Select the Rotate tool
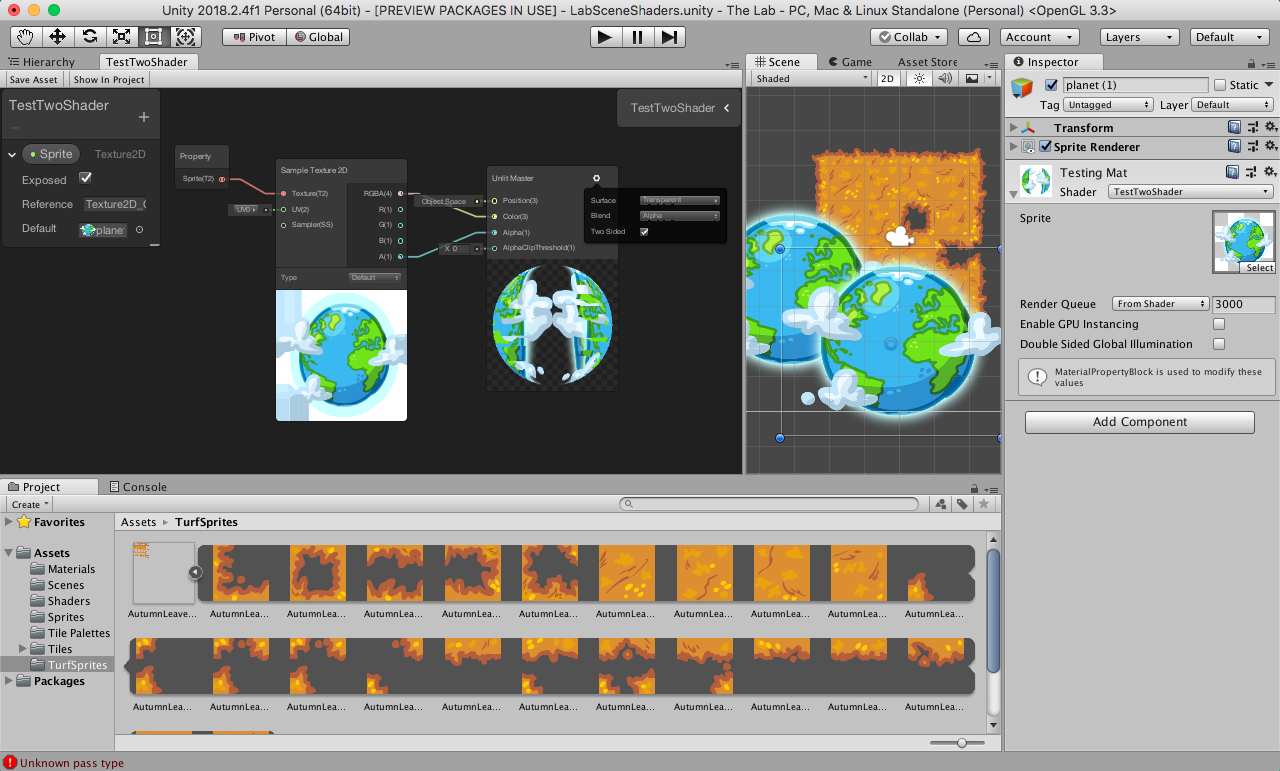The height and width of the screenshot is (771, 1280). pos(89,37)
